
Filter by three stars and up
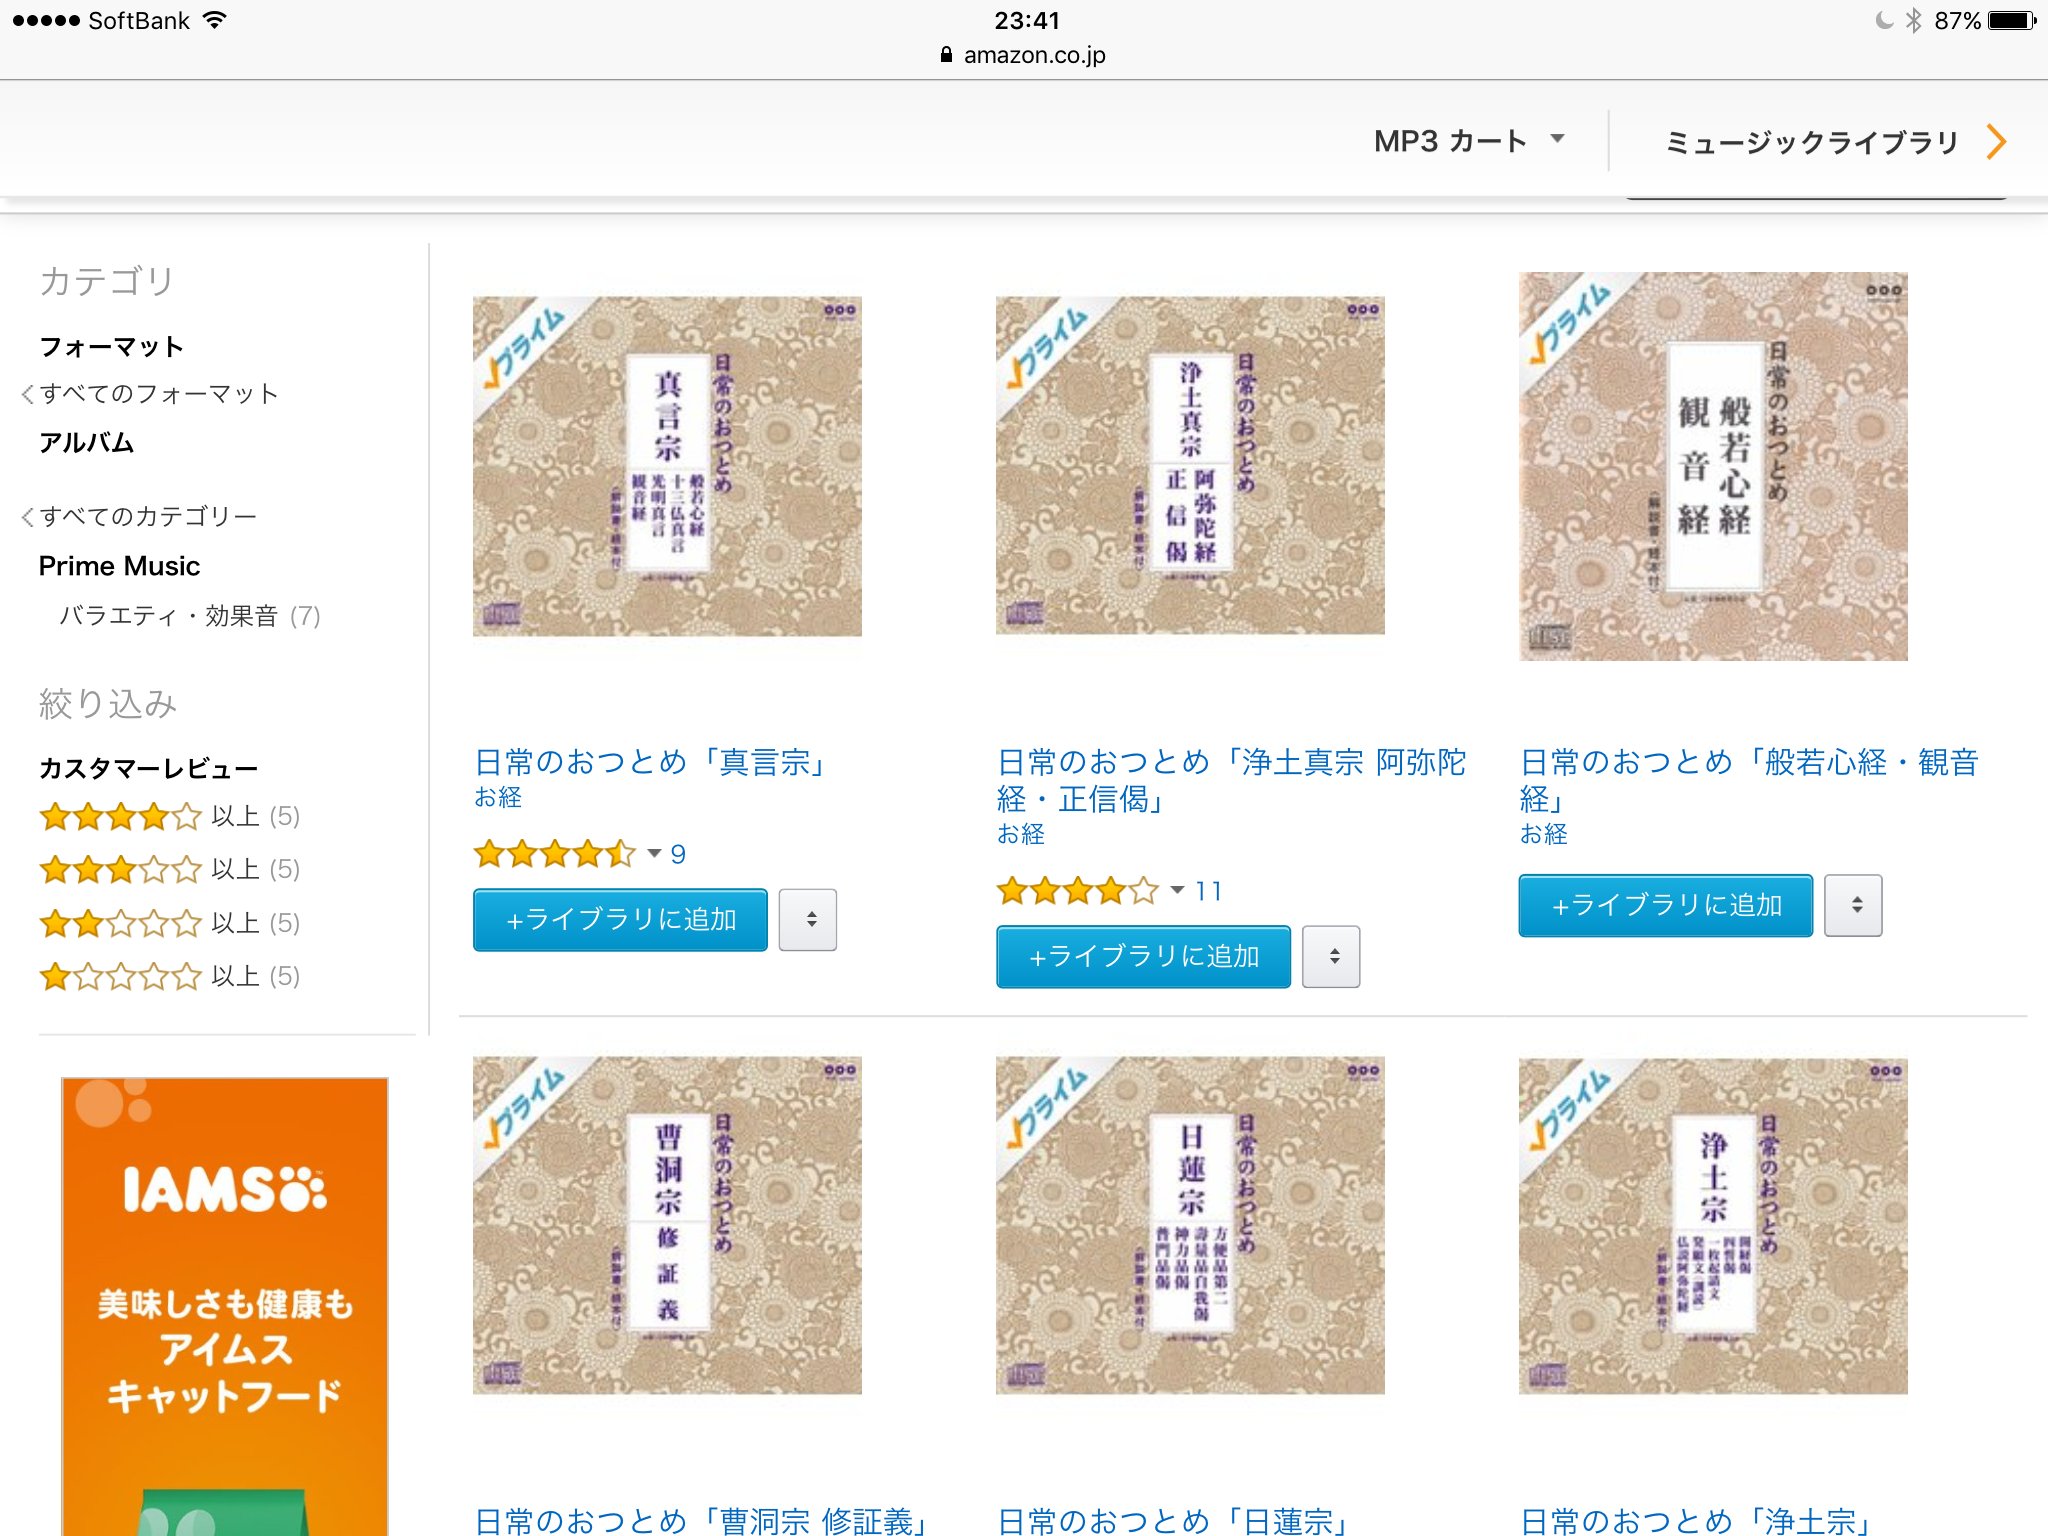click(x=169, y=870)
